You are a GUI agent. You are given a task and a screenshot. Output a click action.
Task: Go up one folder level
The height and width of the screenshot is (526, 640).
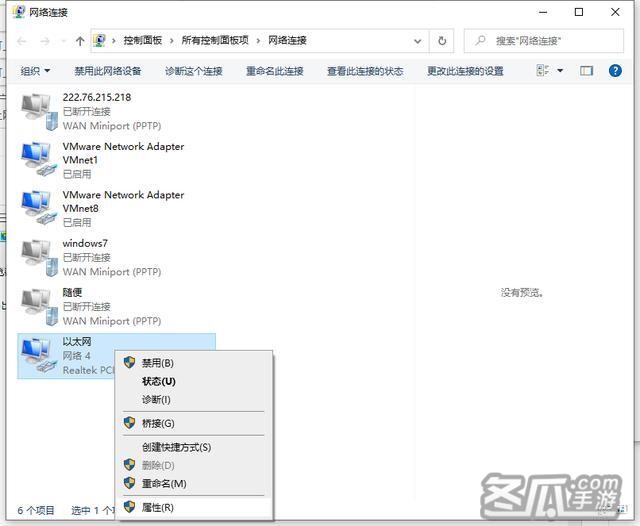pyautogui.click(x=80, y=41)
